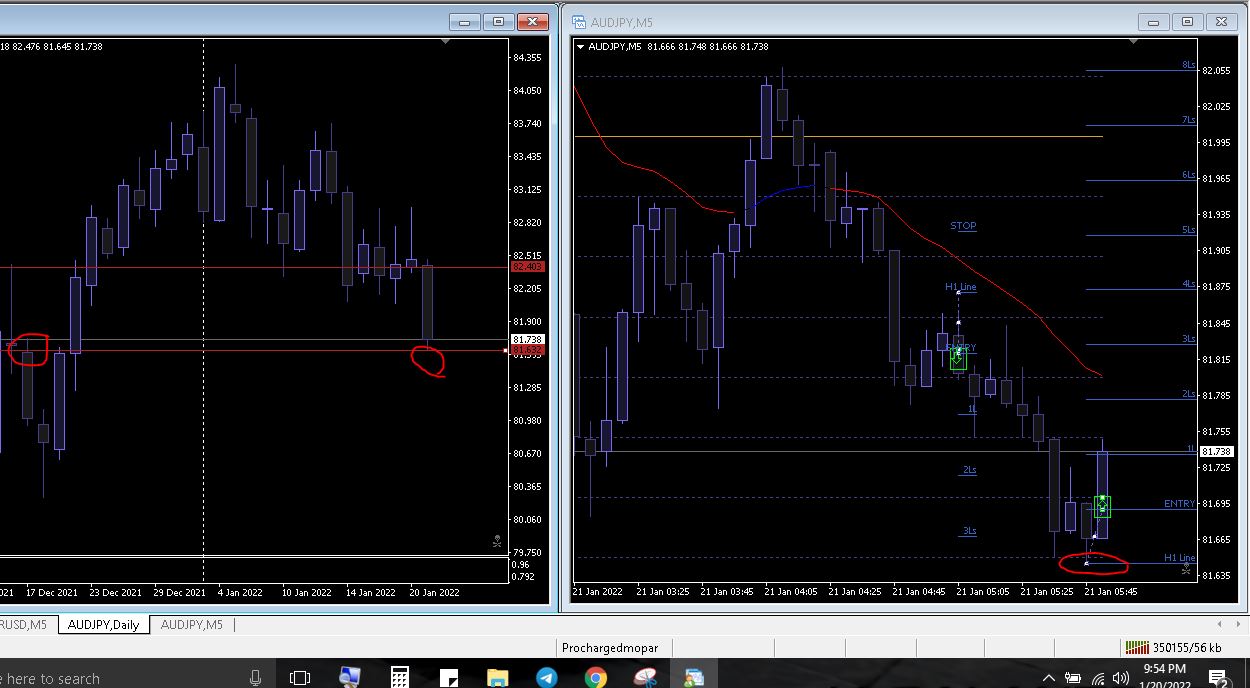Select the 5Ls level label

click(x=1188, y=230)
